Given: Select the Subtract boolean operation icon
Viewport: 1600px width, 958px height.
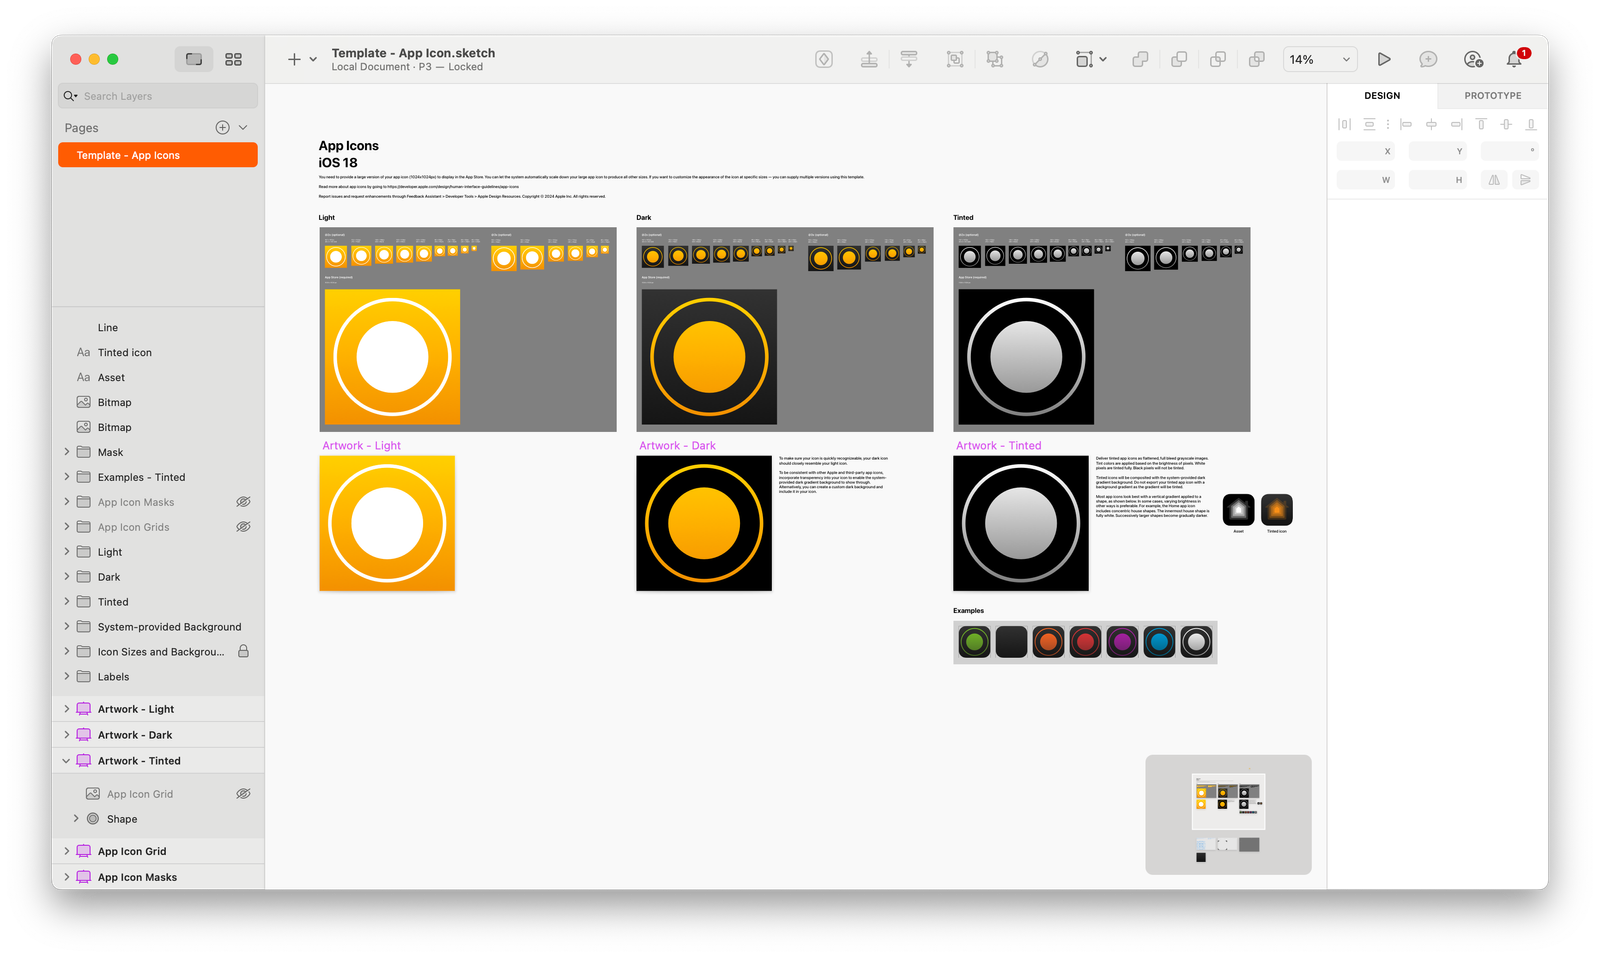Looking at the screenshot, I should pyautogui.click(x=1179, y=59).
